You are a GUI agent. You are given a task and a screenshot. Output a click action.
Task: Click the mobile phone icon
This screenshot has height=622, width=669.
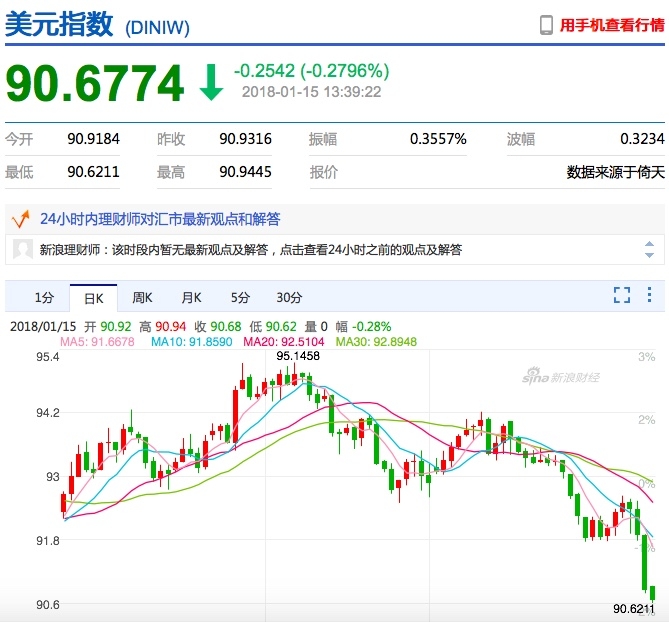coord(547,25)
